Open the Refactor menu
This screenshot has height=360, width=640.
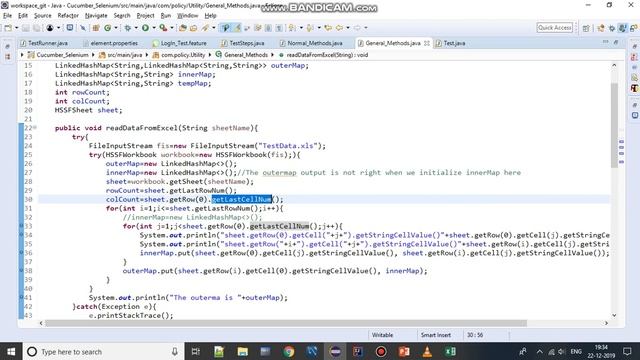pos(68,16)
